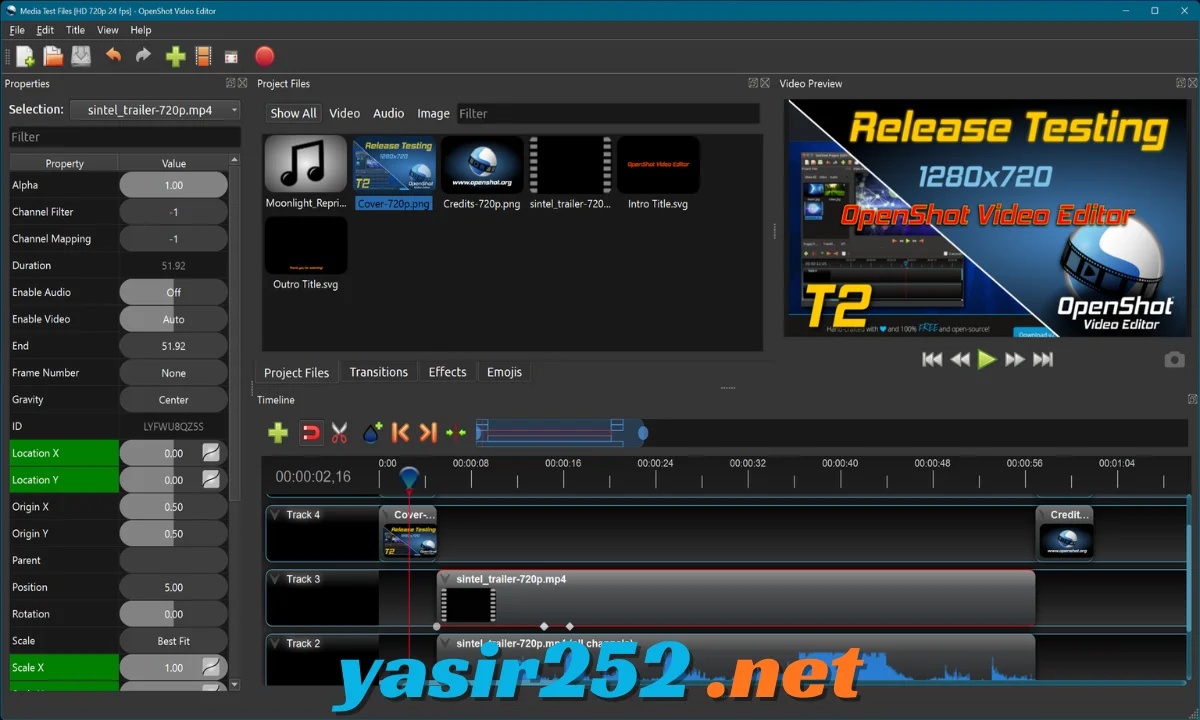Expand Track 3 menu arrow

tap(275, 579)
